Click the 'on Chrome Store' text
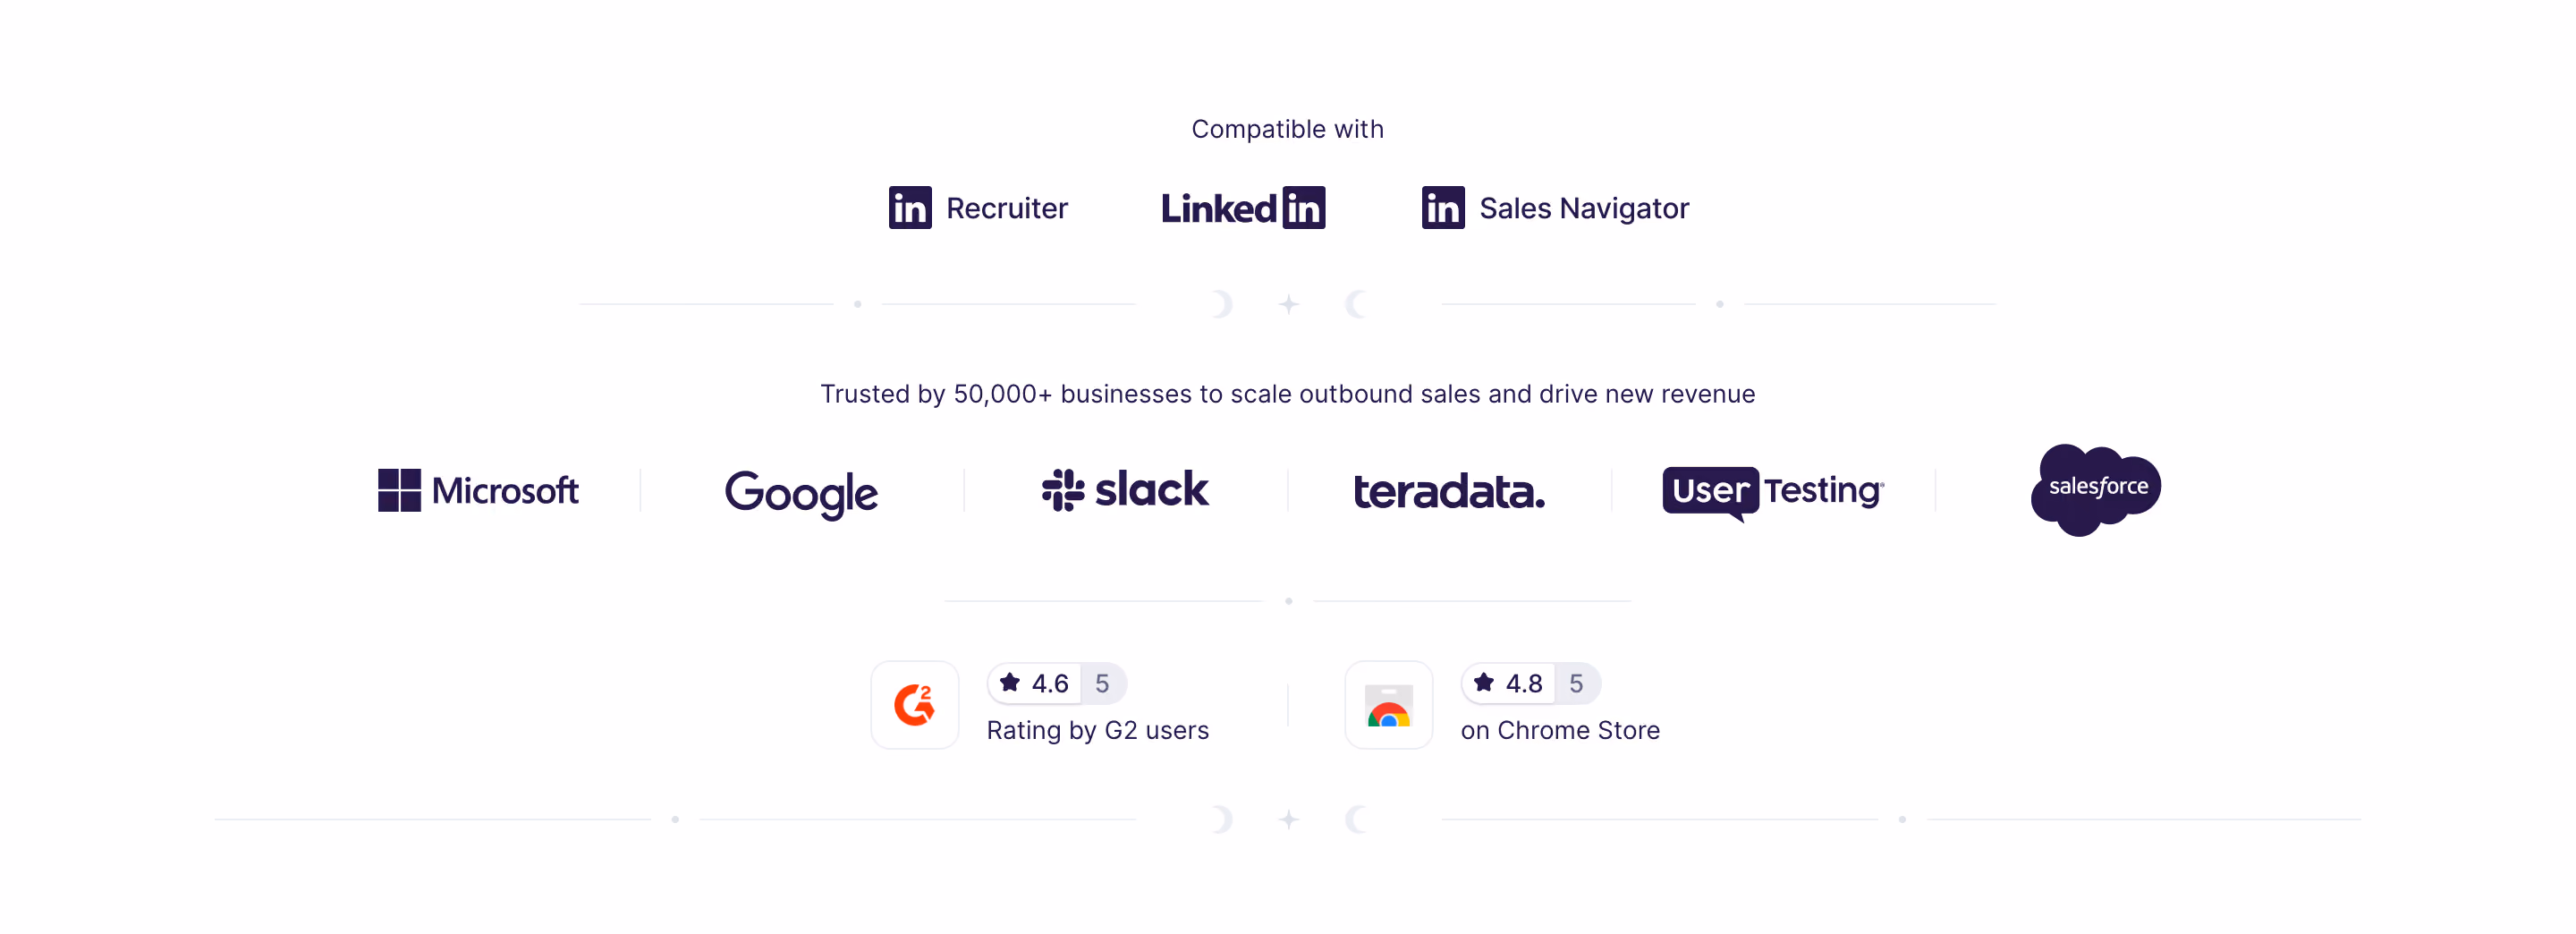Viewport: 2576px width, 934px height. click(x=1560, y=731)
